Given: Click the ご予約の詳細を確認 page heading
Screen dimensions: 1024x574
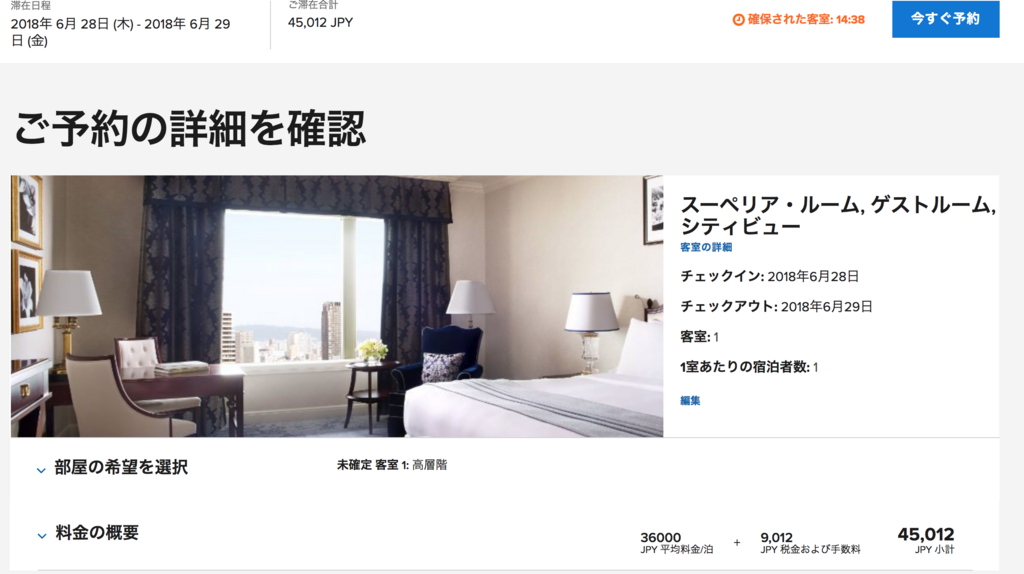Looking at the screenshot, I should (189, 128).
